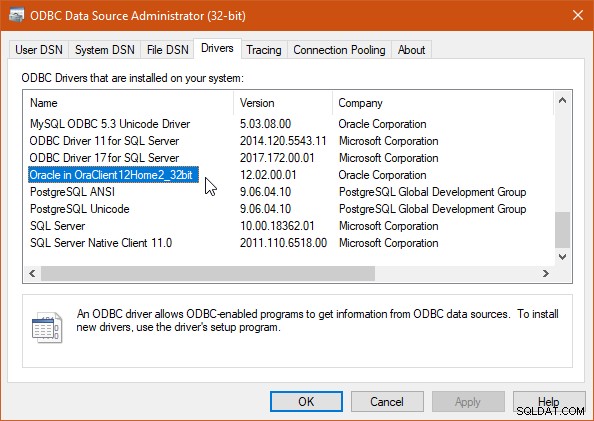
Task: Click the horizontal scrollbar thumb
Action: click(208, 273)
